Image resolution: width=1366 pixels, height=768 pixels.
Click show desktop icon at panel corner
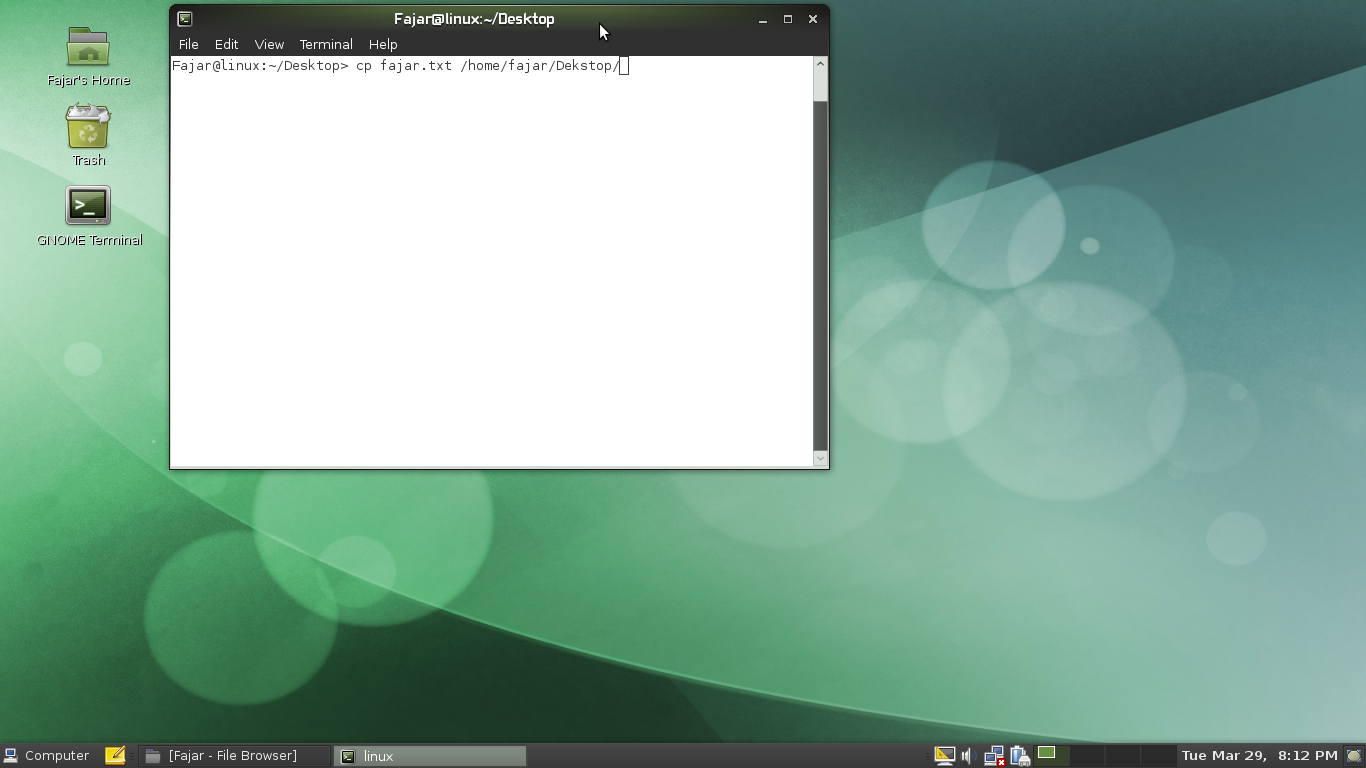(1353, 755)
